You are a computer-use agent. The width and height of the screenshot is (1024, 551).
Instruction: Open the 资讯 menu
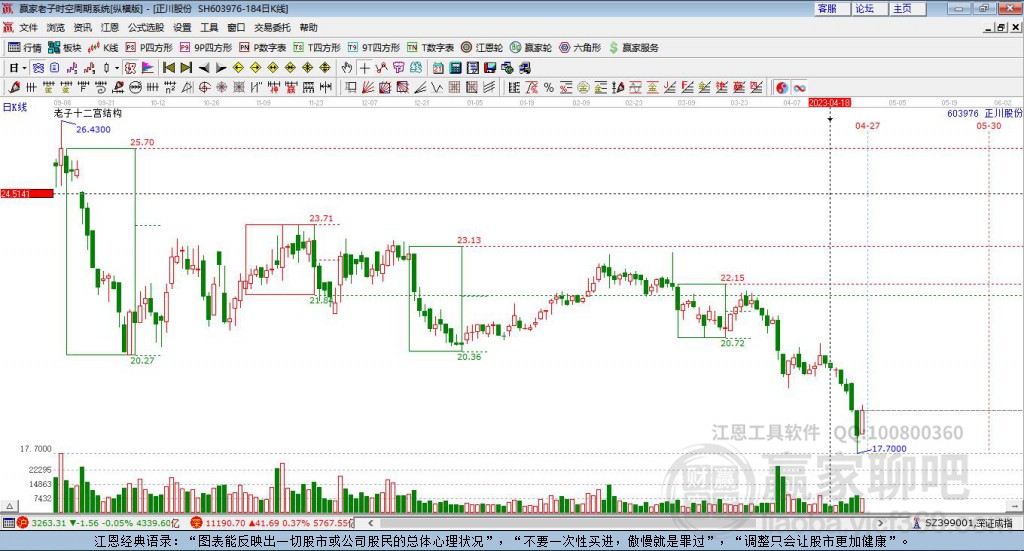(x=82, y=27)
